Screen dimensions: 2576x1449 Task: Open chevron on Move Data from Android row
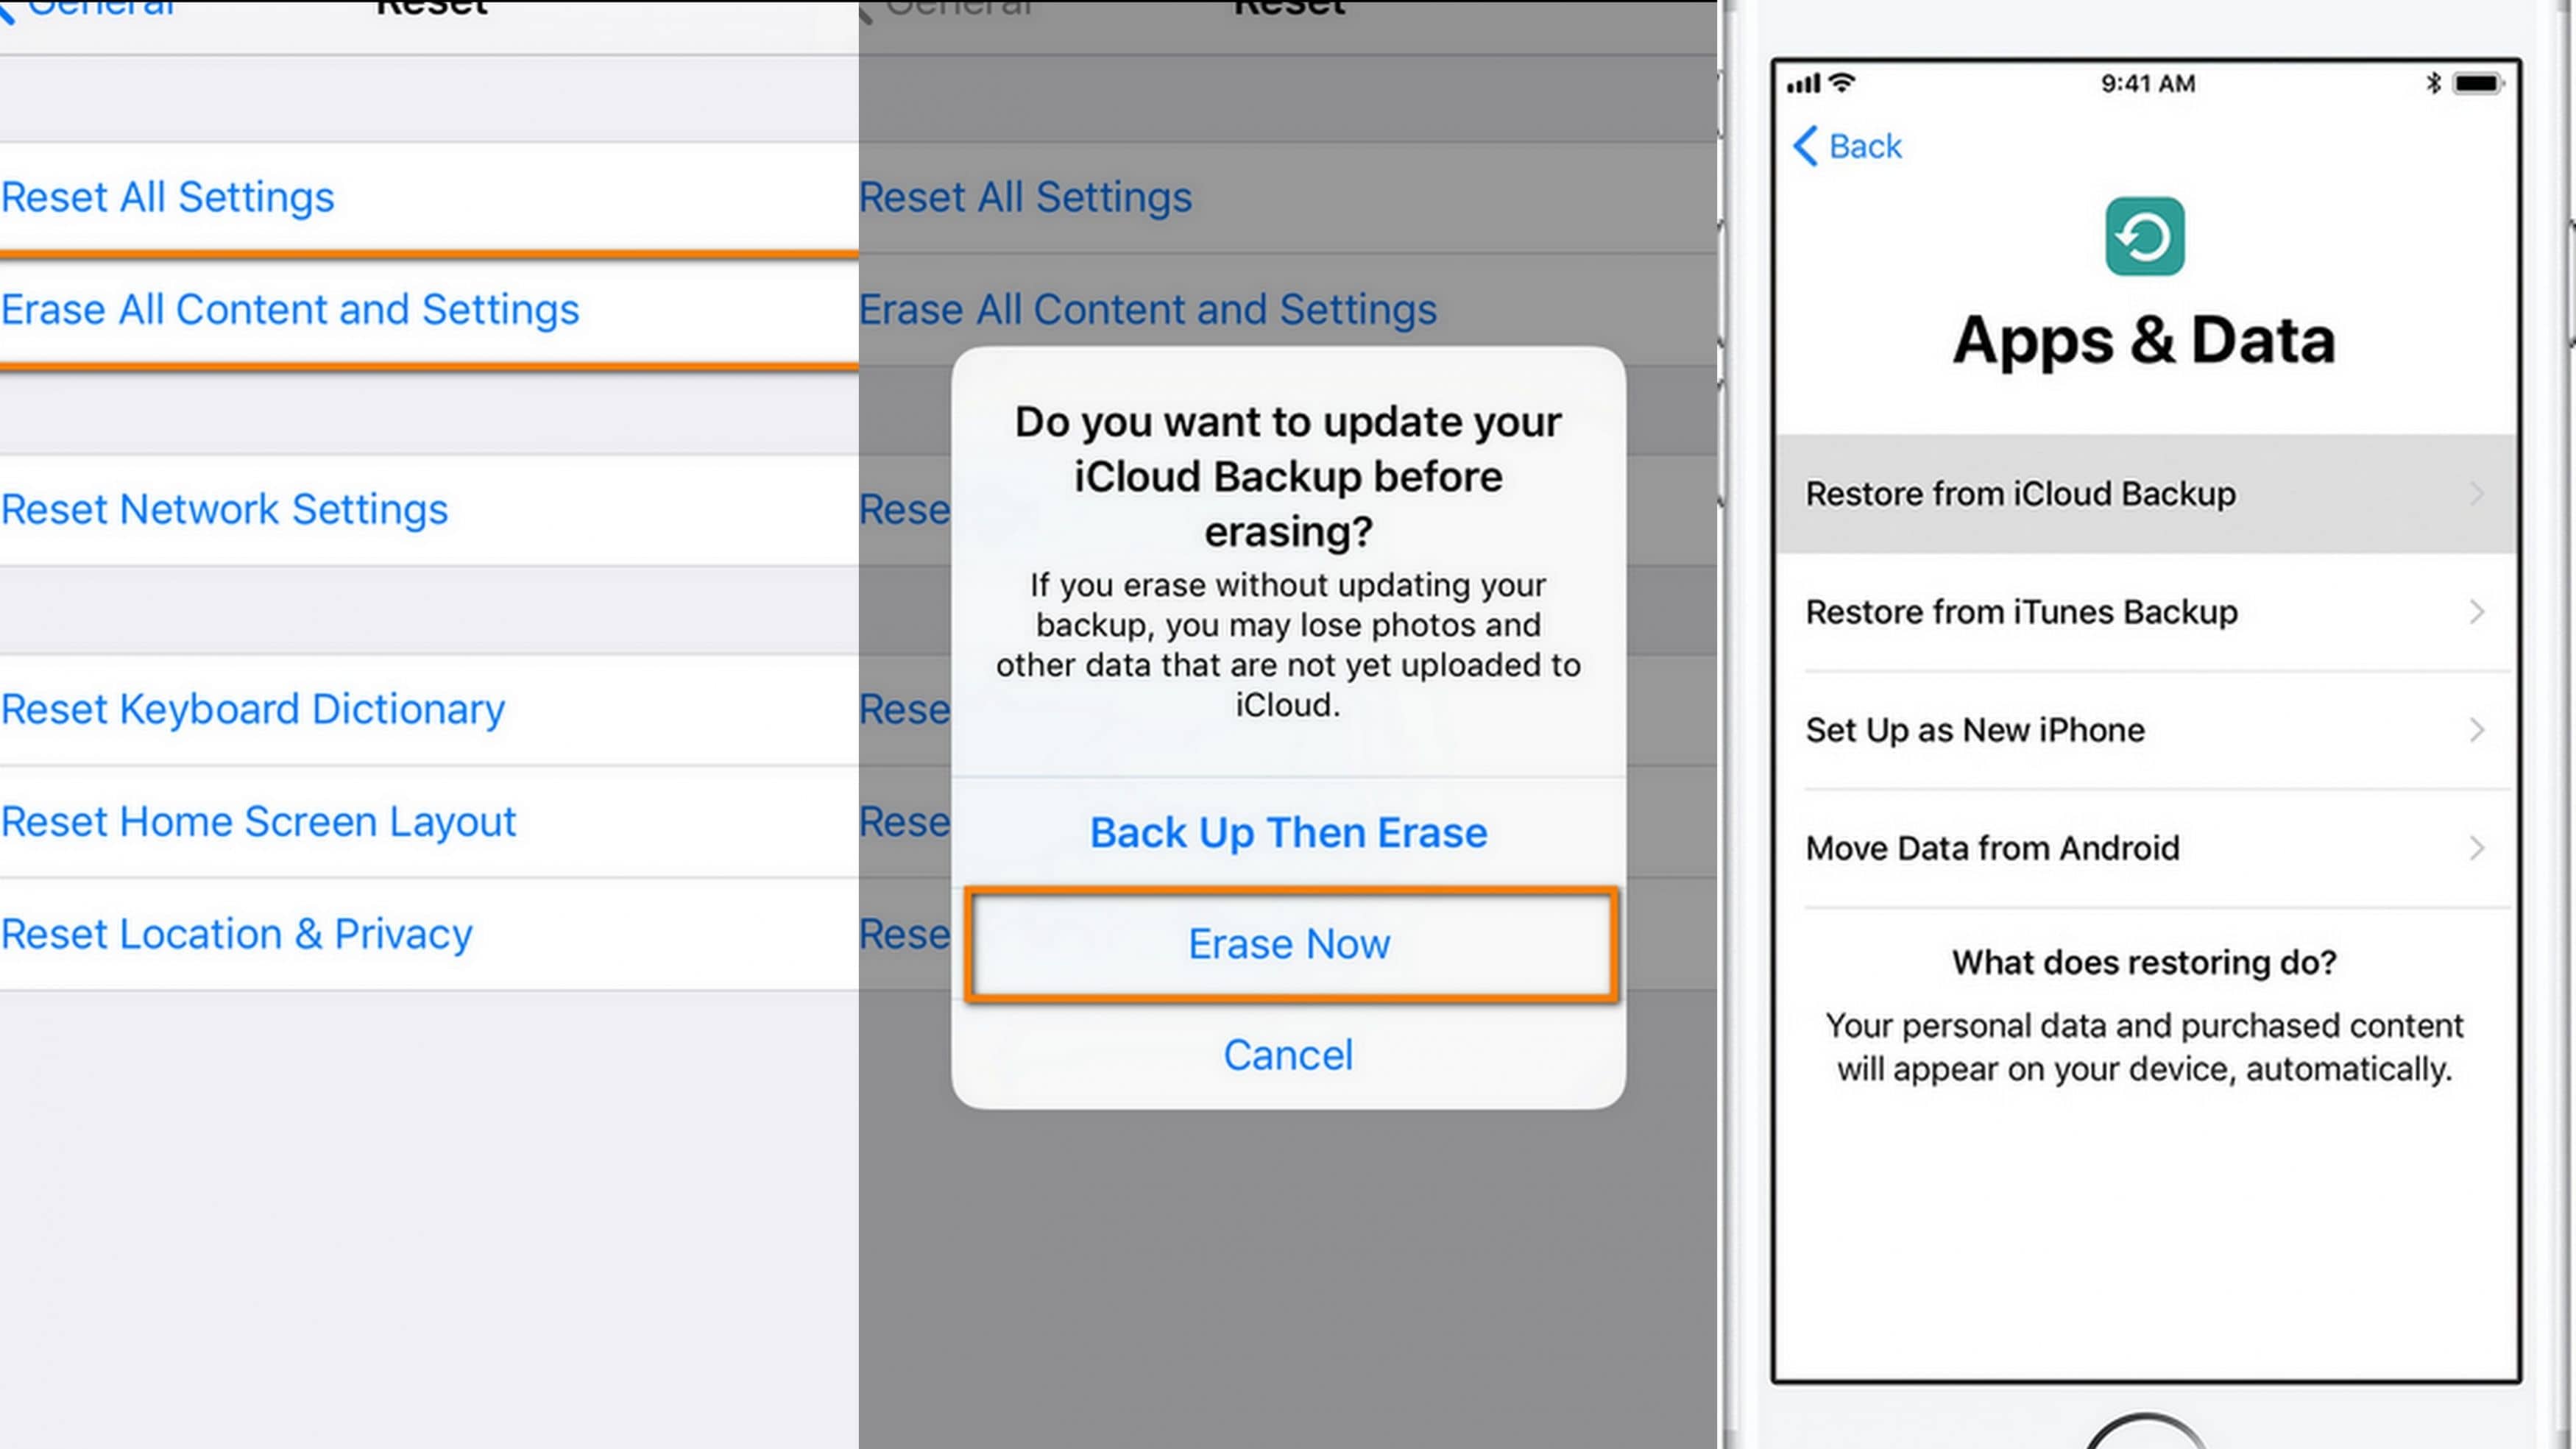click(x=2476, y=848)
